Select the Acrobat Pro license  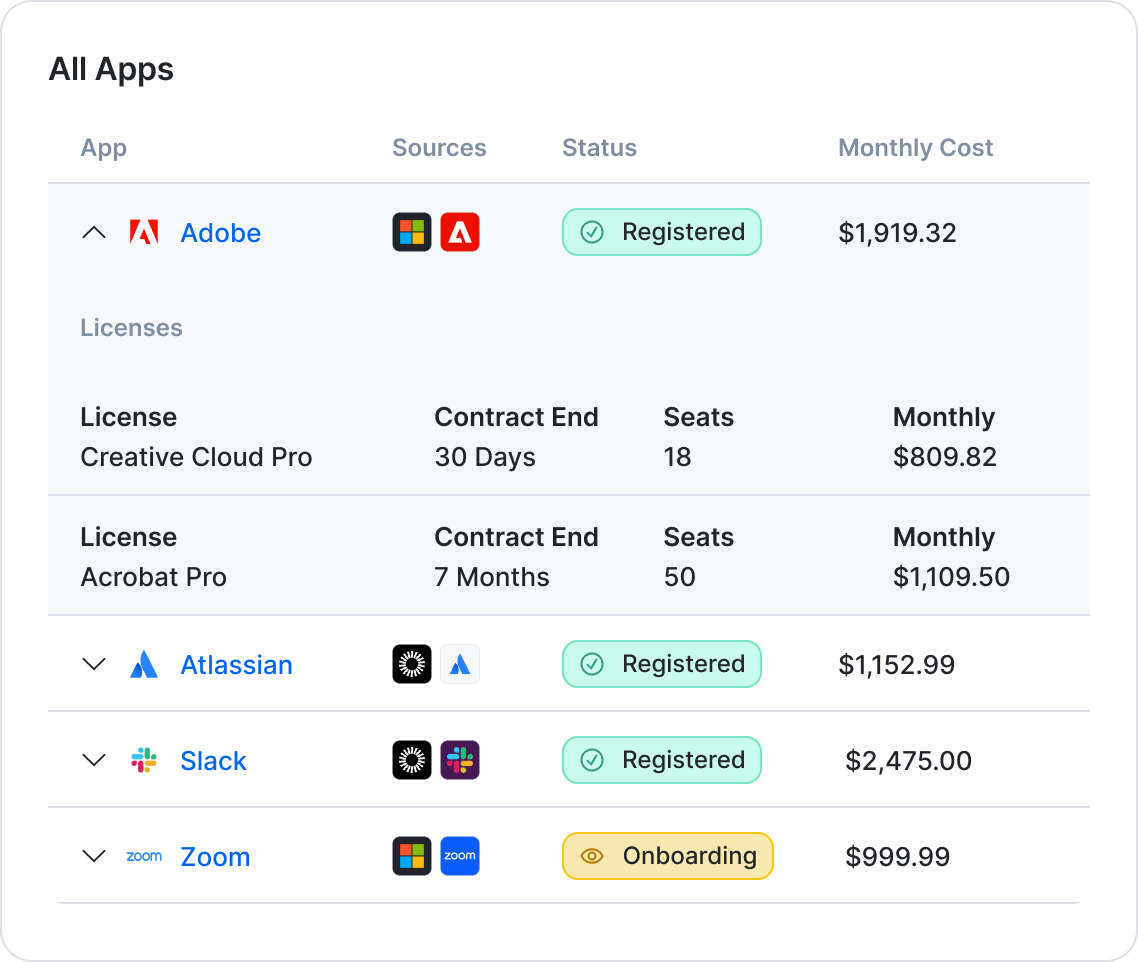[x=154, y=576]
